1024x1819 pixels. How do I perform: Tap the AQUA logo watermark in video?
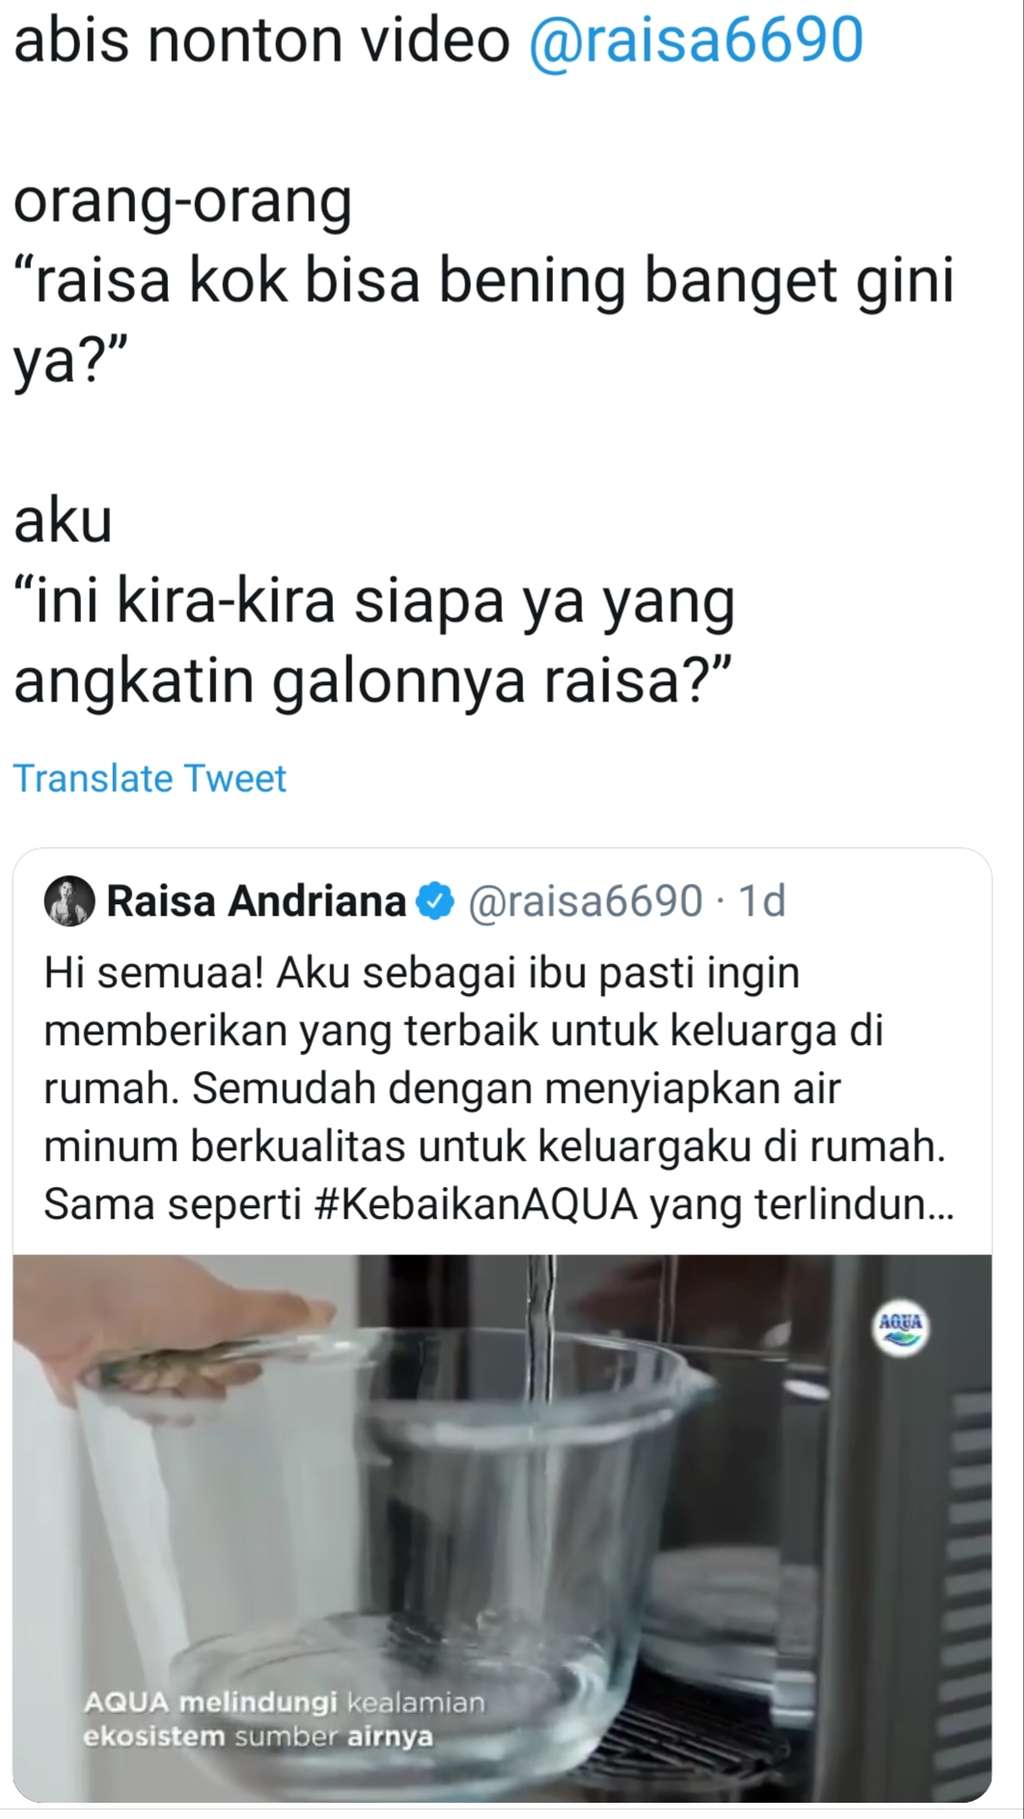pos(899,1327)
